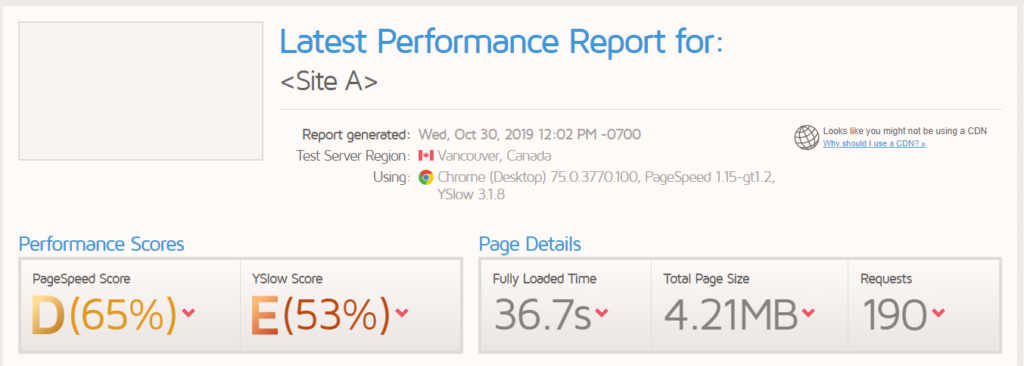Expand the Total Page Size arrow
The image size is (1024, 366).
[808, 313]
